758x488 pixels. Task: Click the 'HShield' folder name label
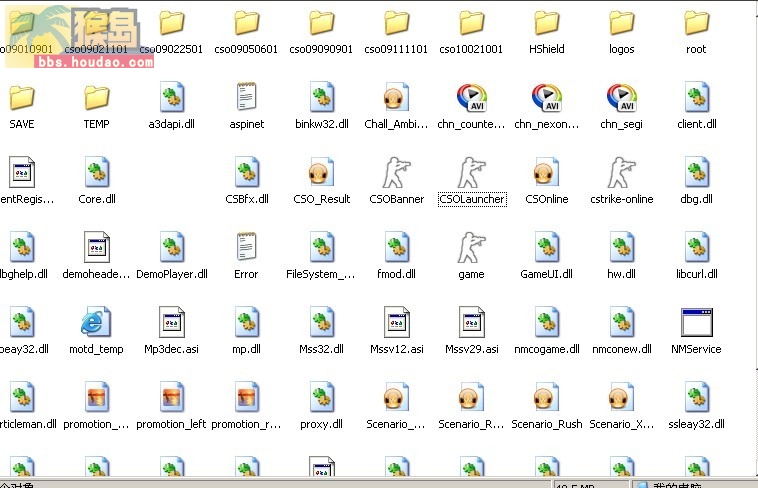coord(546,49)
